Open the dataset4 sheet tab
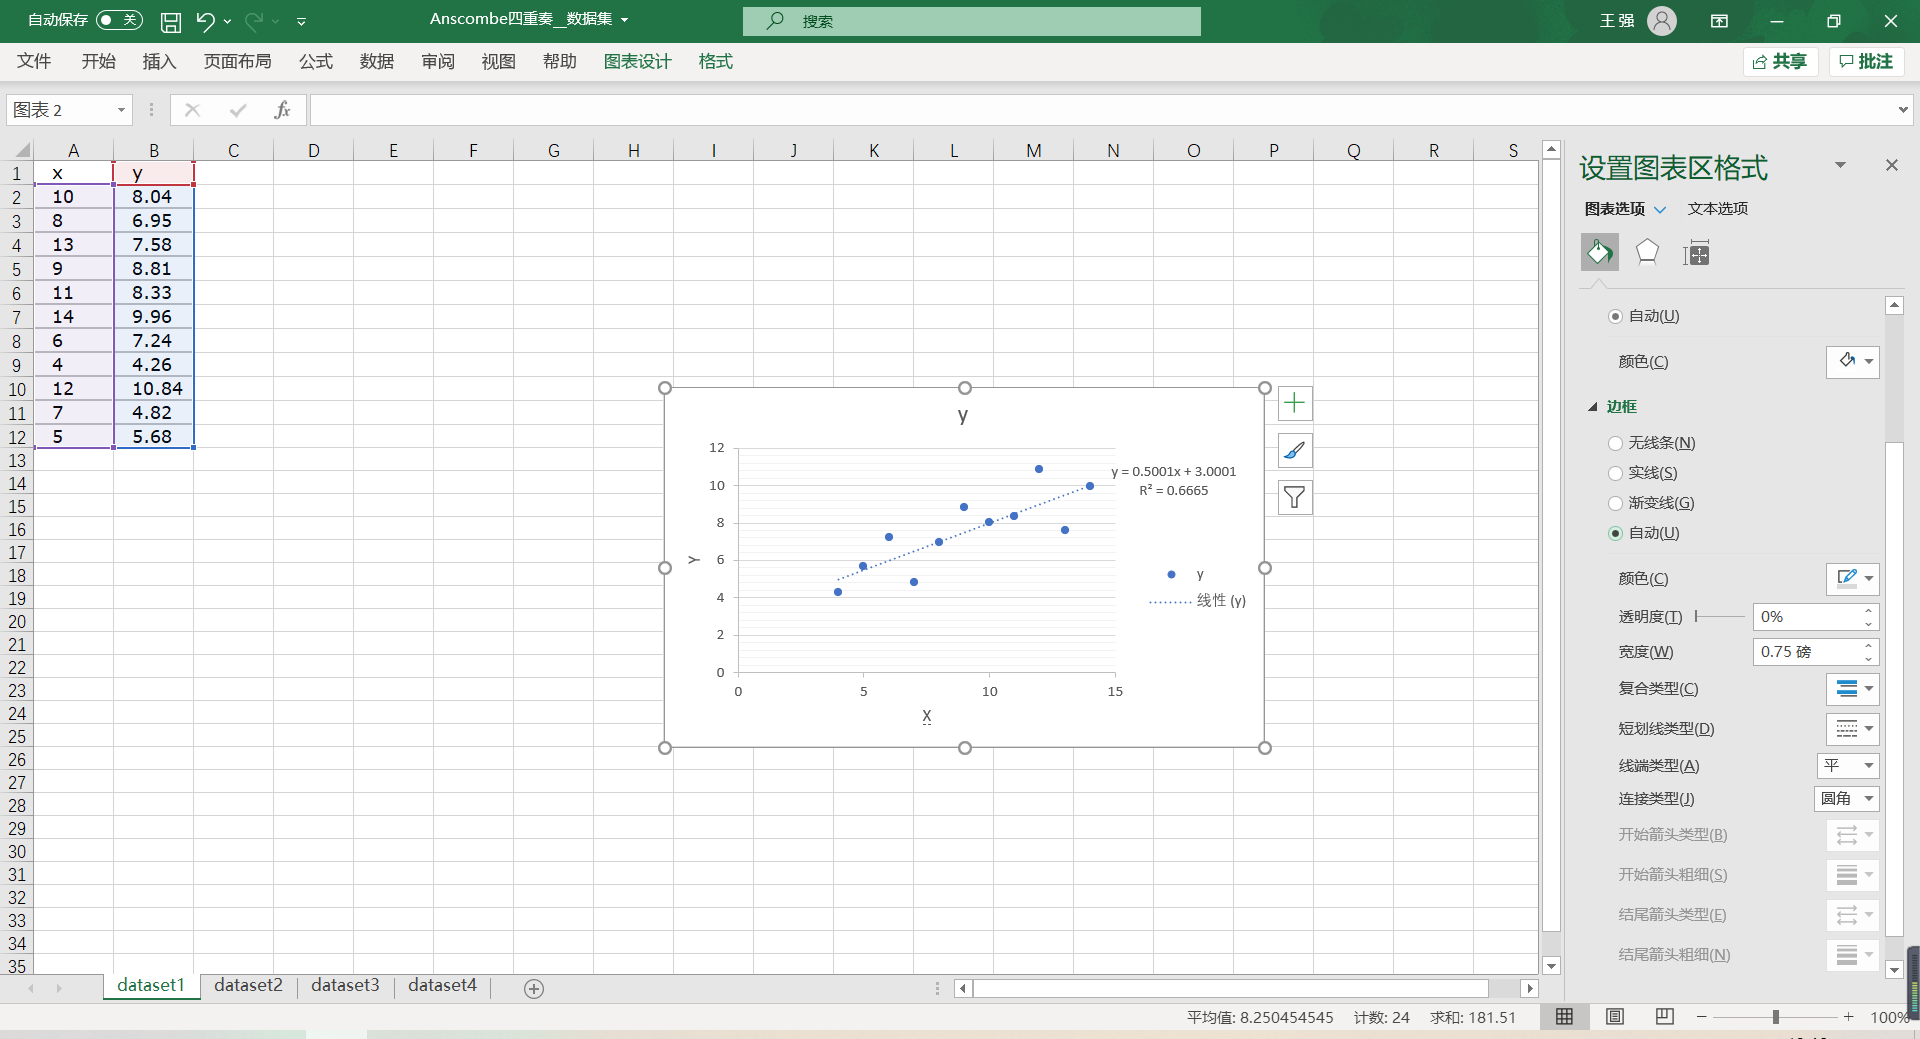The width and height of the screenshot is (1920, 1039). point(442,986)
